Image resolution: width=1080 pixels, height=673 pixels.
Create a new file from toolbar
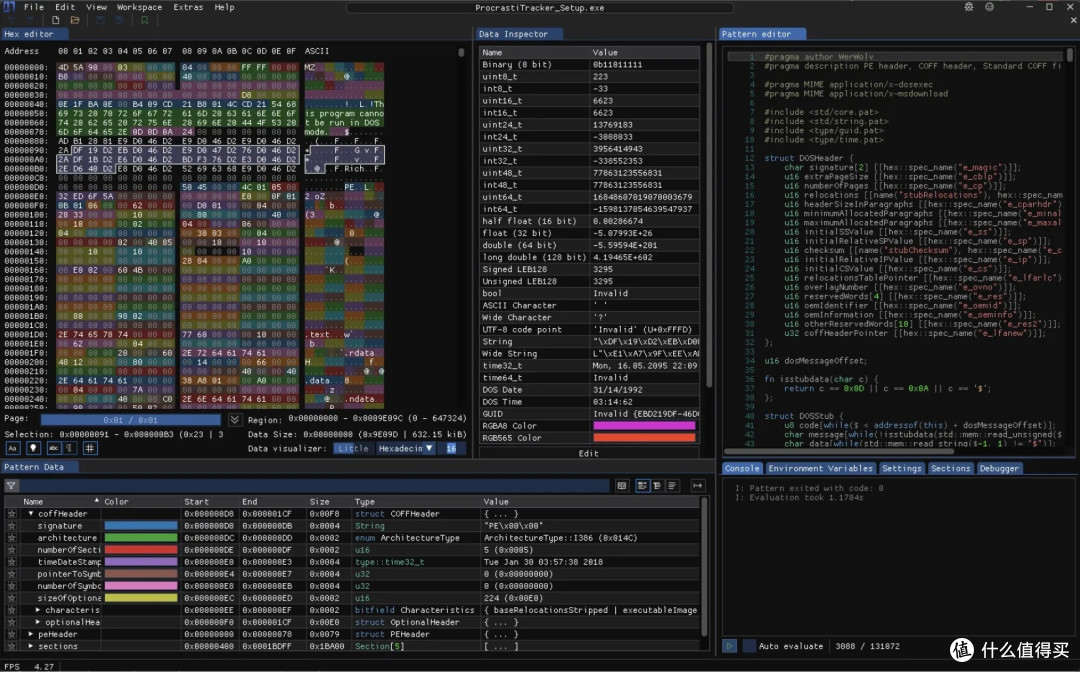tap(56, 21)
